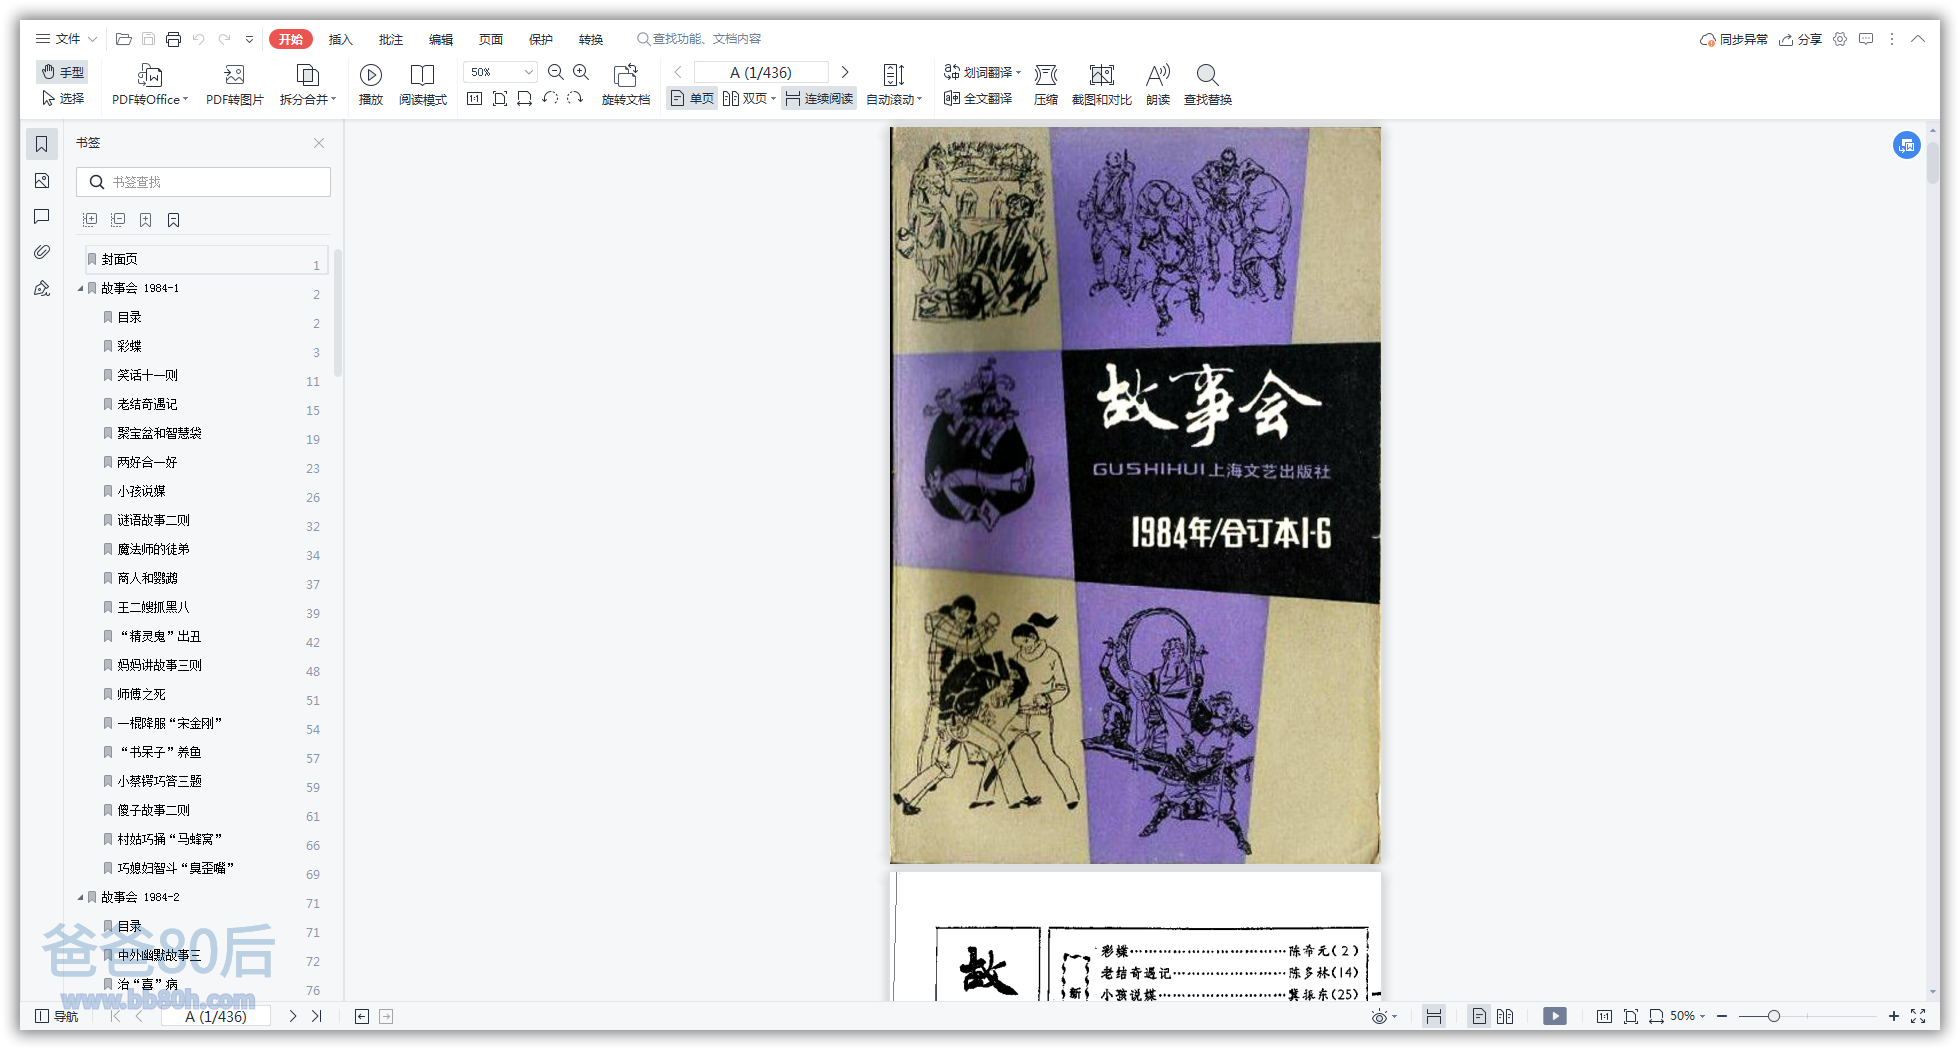This screenshot has width=1960, height=1050.
Task: Click 同步异常 sync status
Action: click(1734, 39)
